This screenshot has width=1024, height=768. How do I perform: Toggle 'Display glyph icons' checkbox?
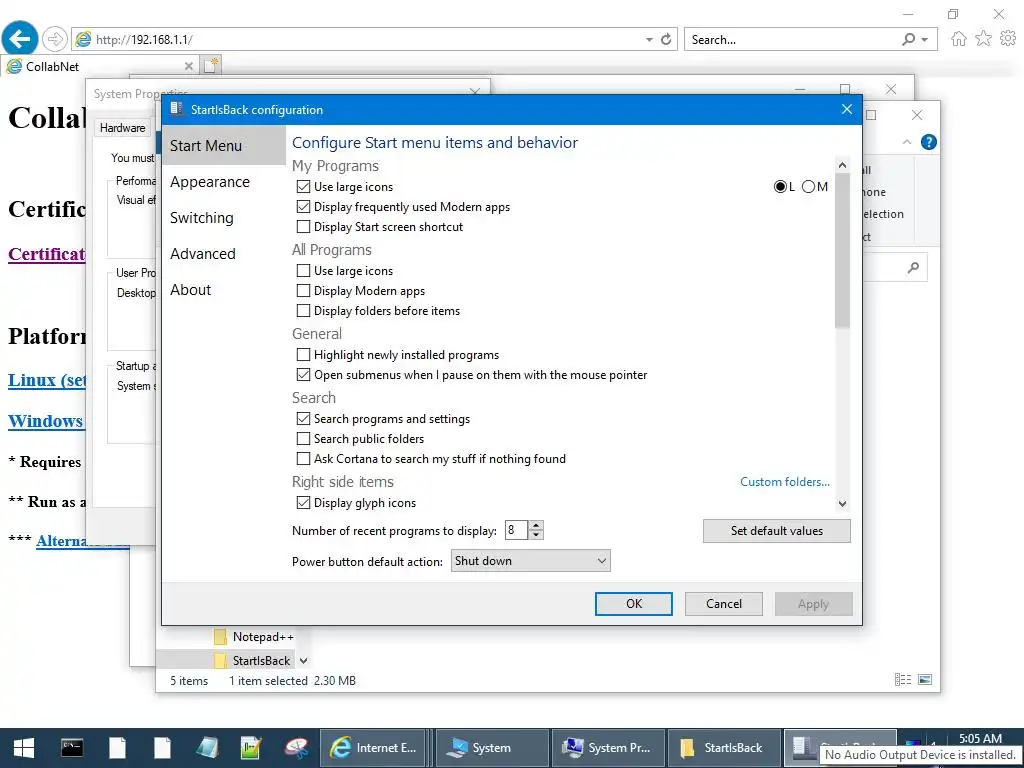[303, 503]
